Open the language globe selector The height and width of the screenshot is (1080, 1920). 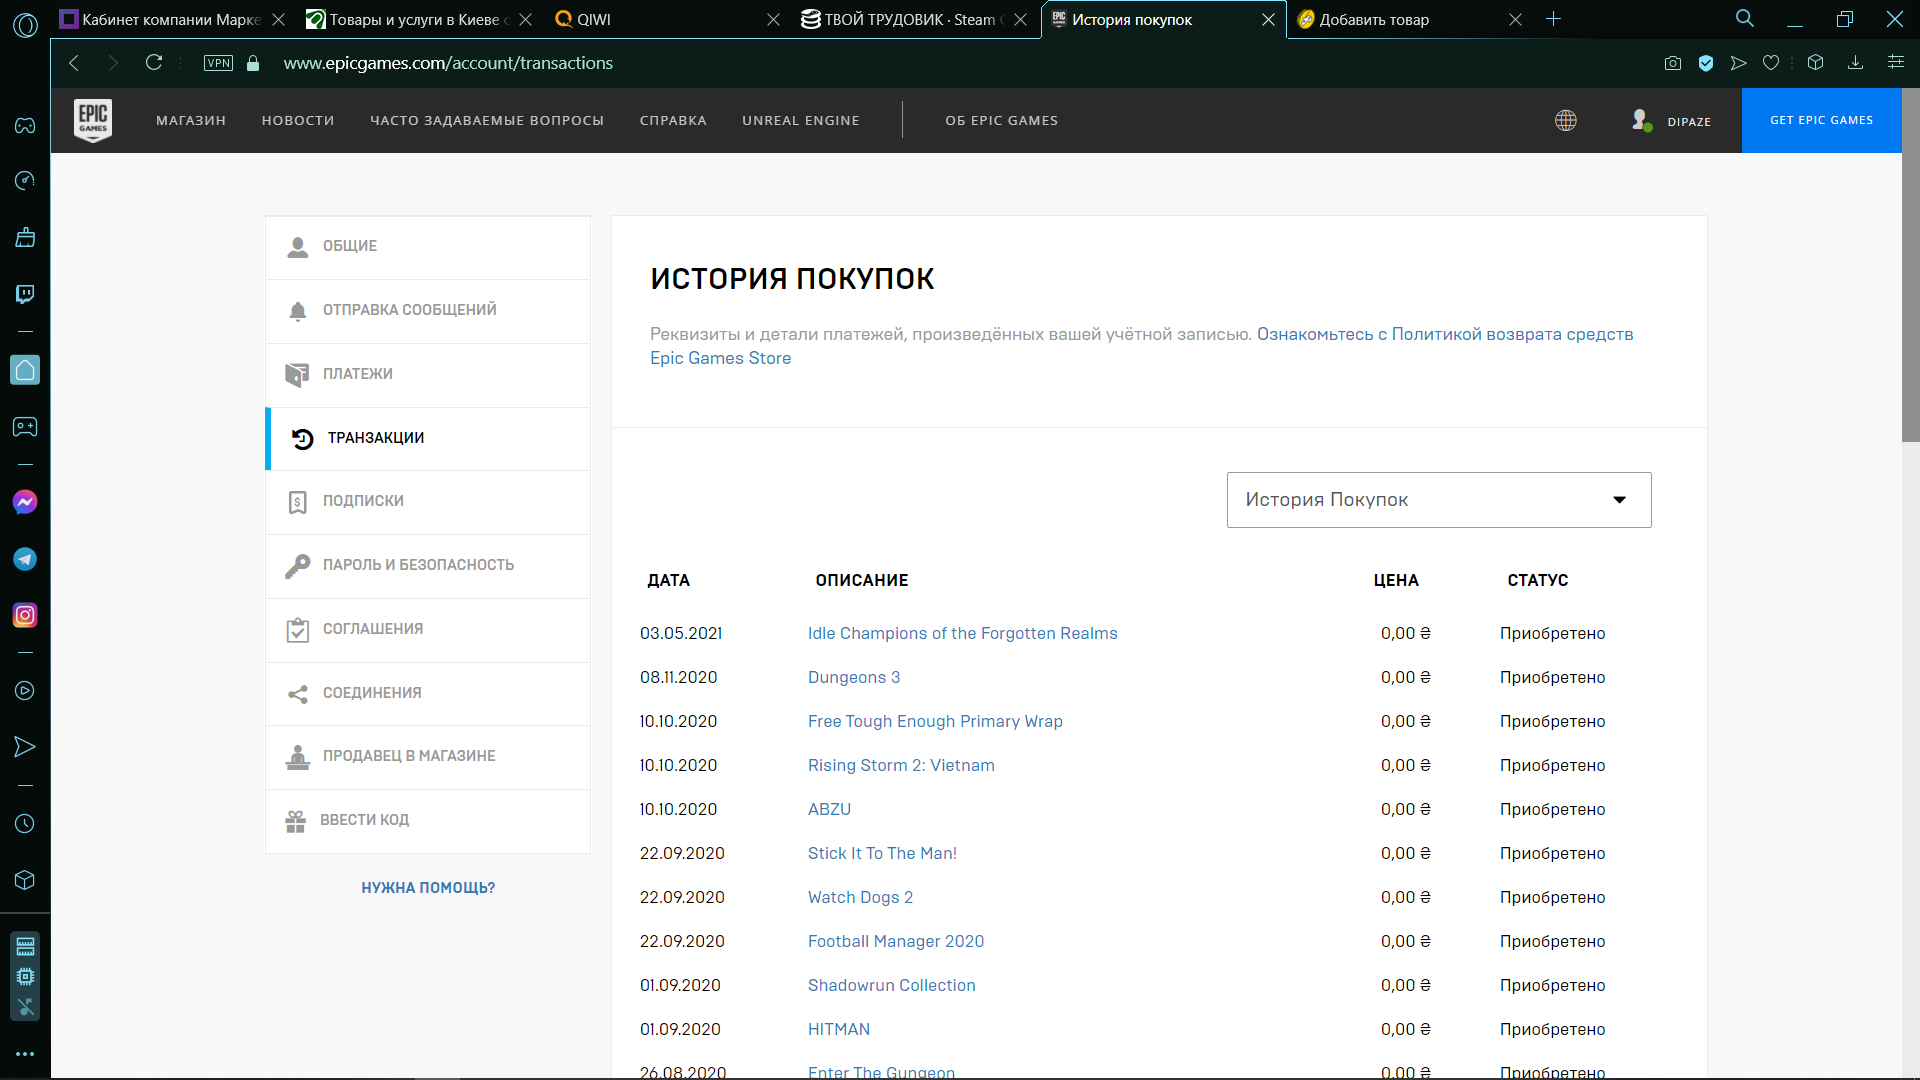(x=1566, y=120)
